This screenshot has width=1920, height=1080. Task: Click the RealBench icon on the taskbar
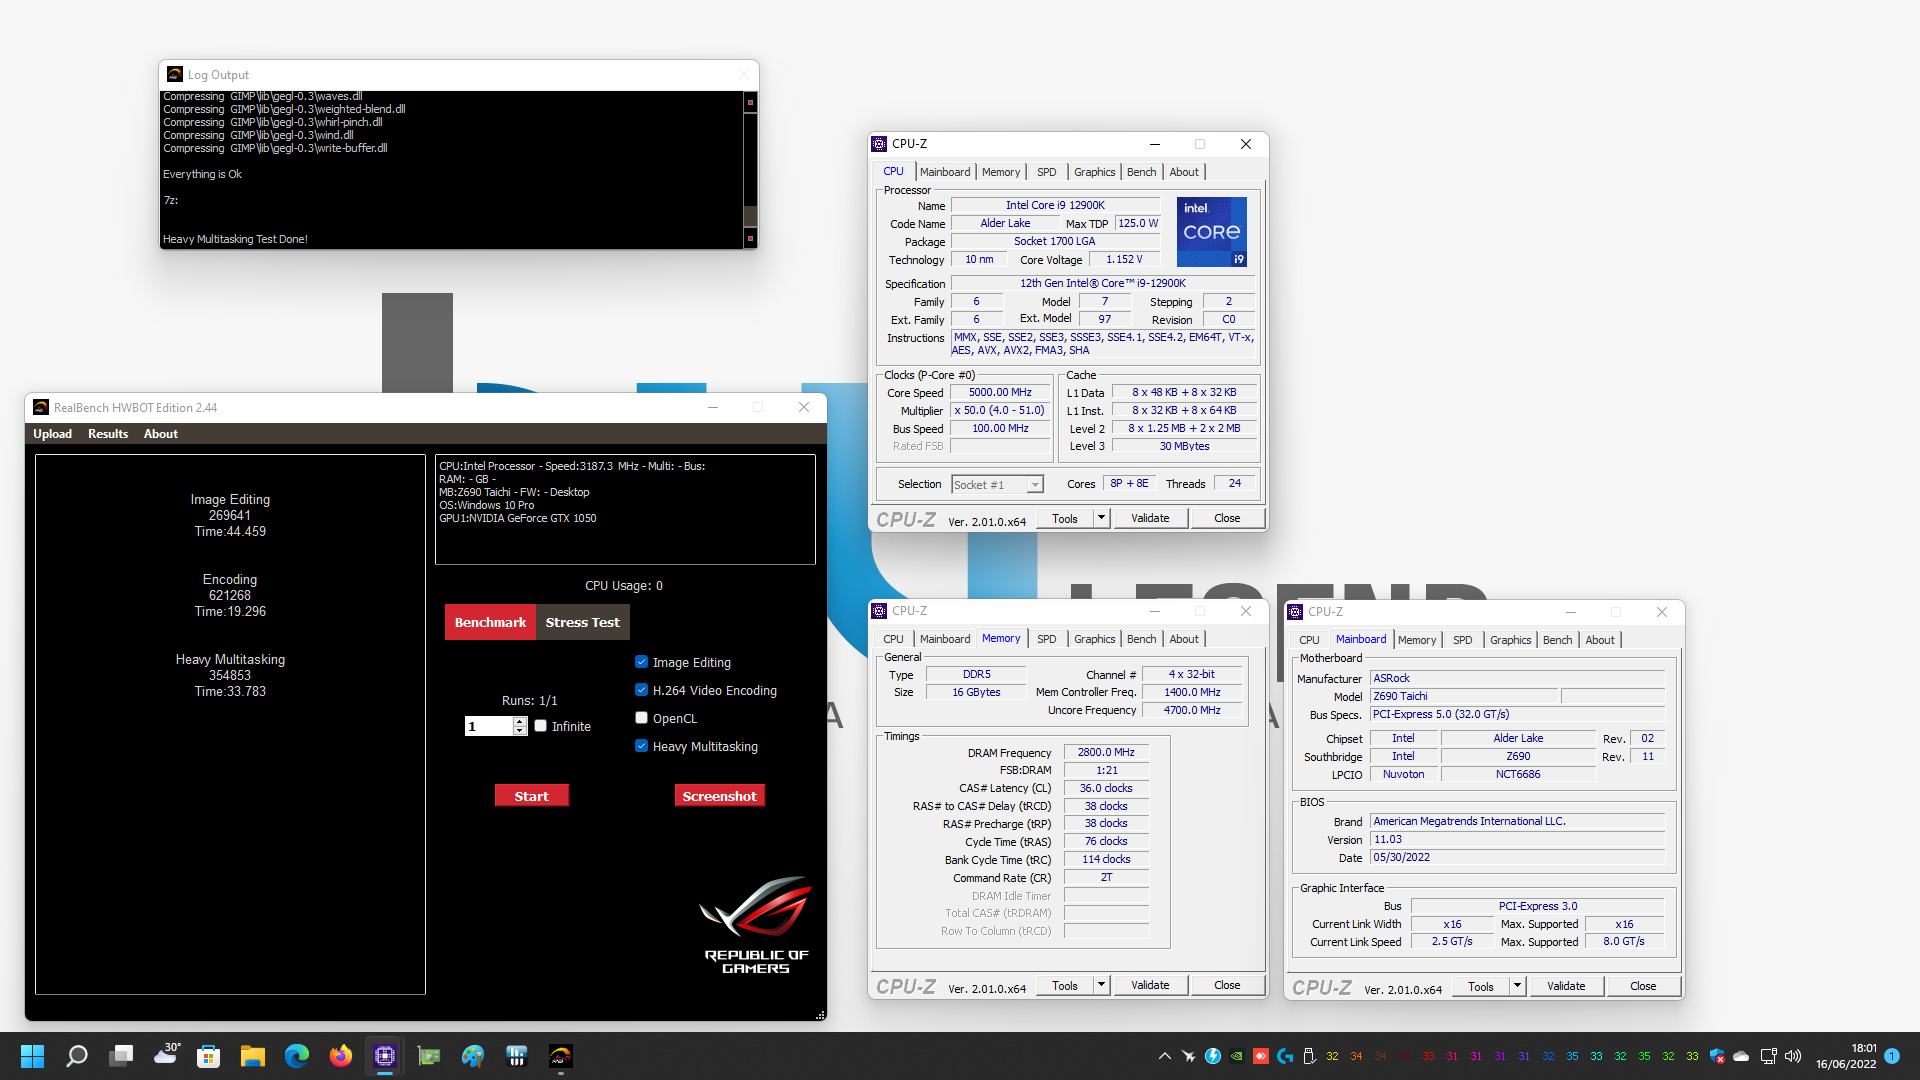[560, 1056]
